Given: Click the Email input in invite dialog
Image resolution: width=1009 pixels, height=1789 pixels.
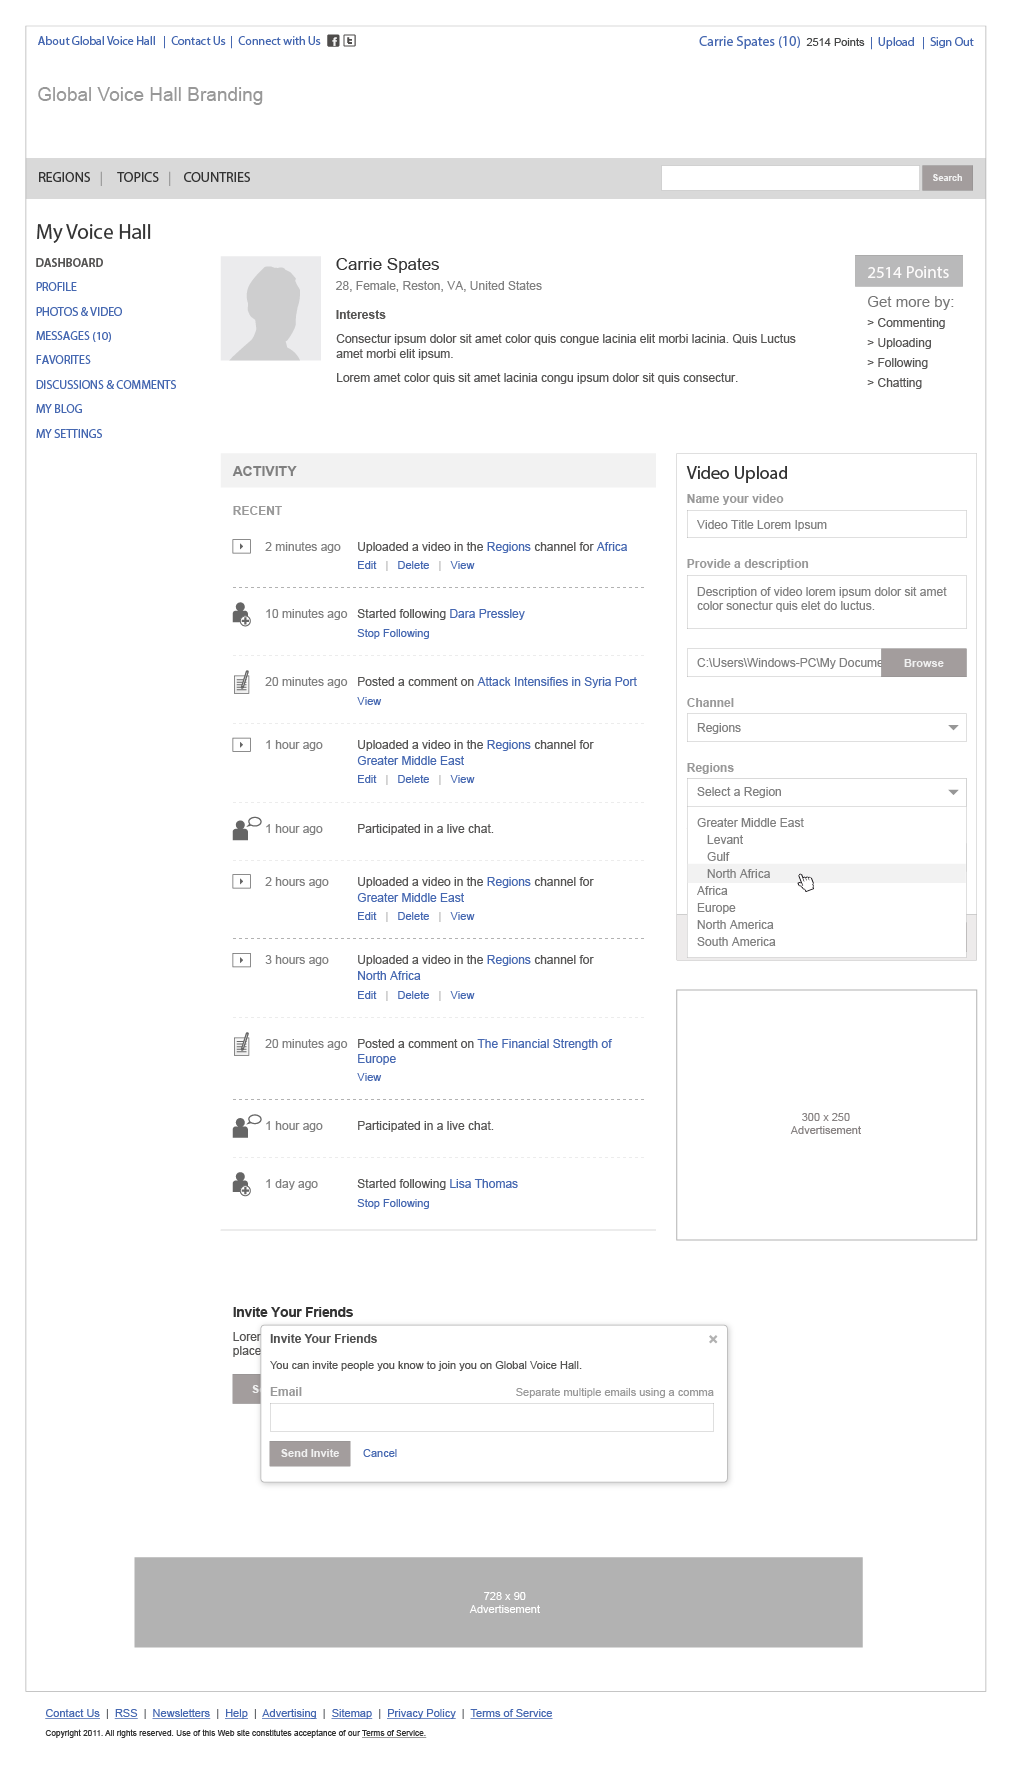Looking at the screenshot, I should tap(491, 1417).
